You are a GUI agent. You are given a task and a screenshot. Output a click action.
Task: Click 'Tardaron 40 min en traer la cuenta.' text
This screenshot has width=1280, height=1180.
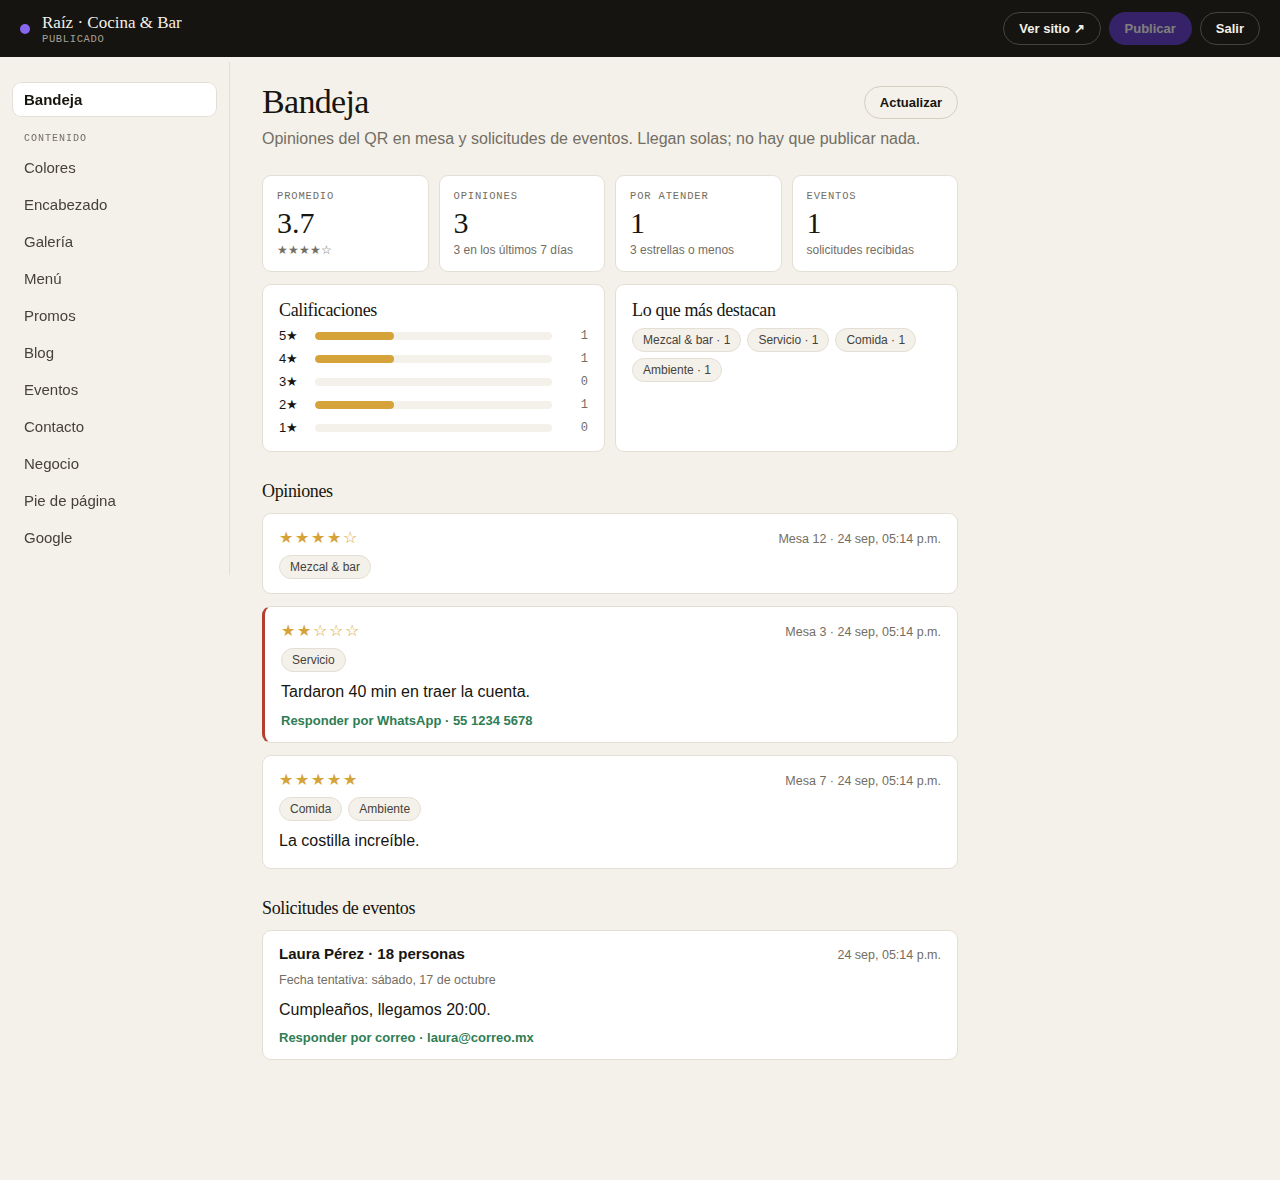coord(405,692)
